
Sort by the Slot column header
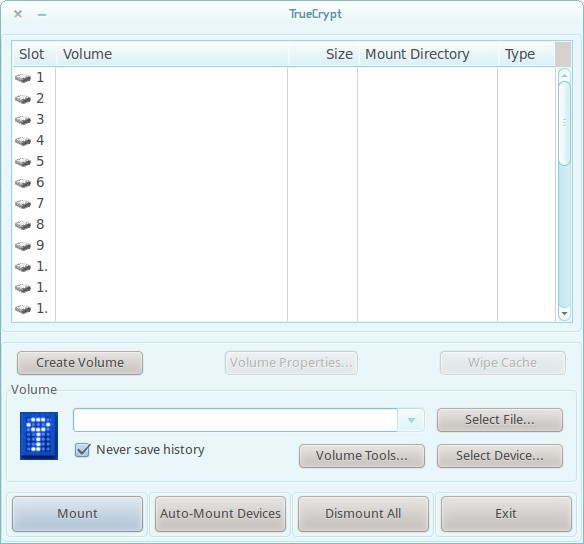pyautogui.click(x=34, y=54)
